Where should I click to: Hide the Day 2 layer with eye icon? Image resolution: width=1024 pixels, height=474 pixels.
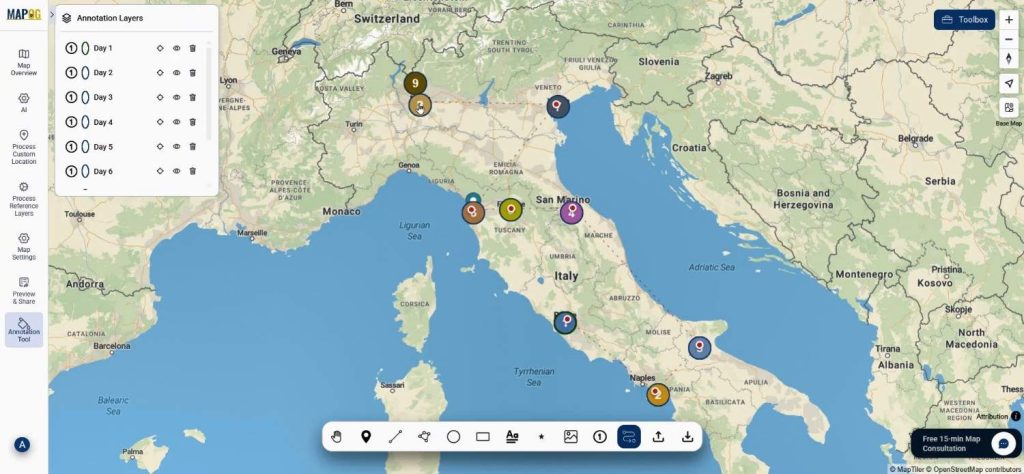[x=176, y=72]
